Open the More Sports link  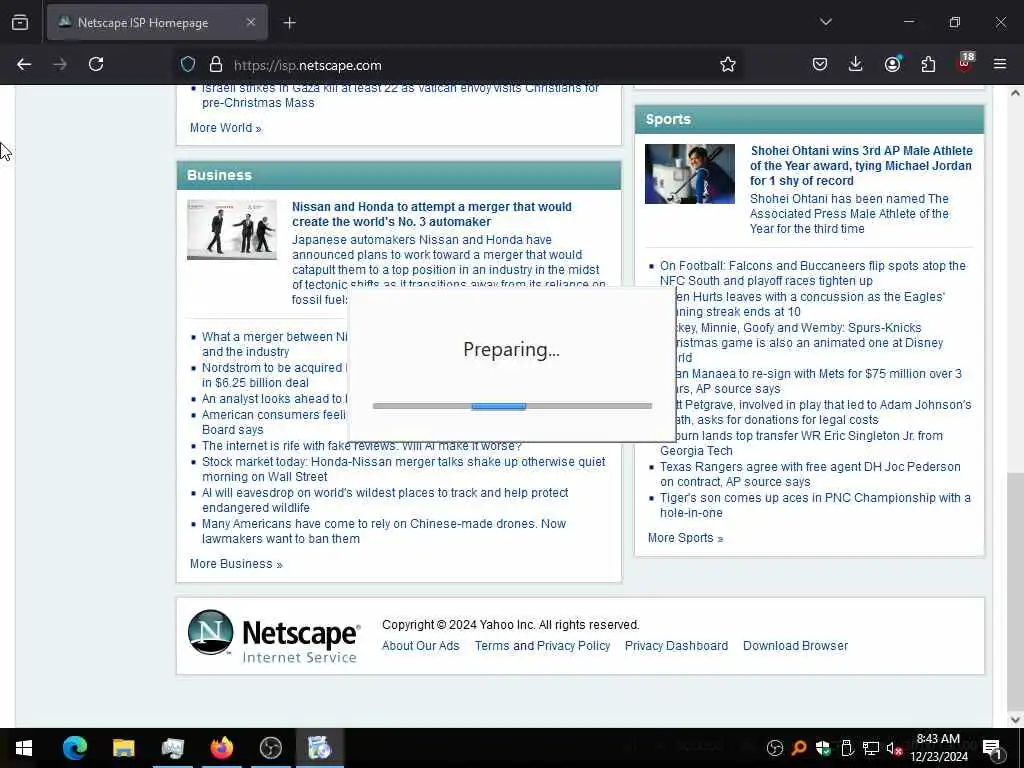[685, 538]
